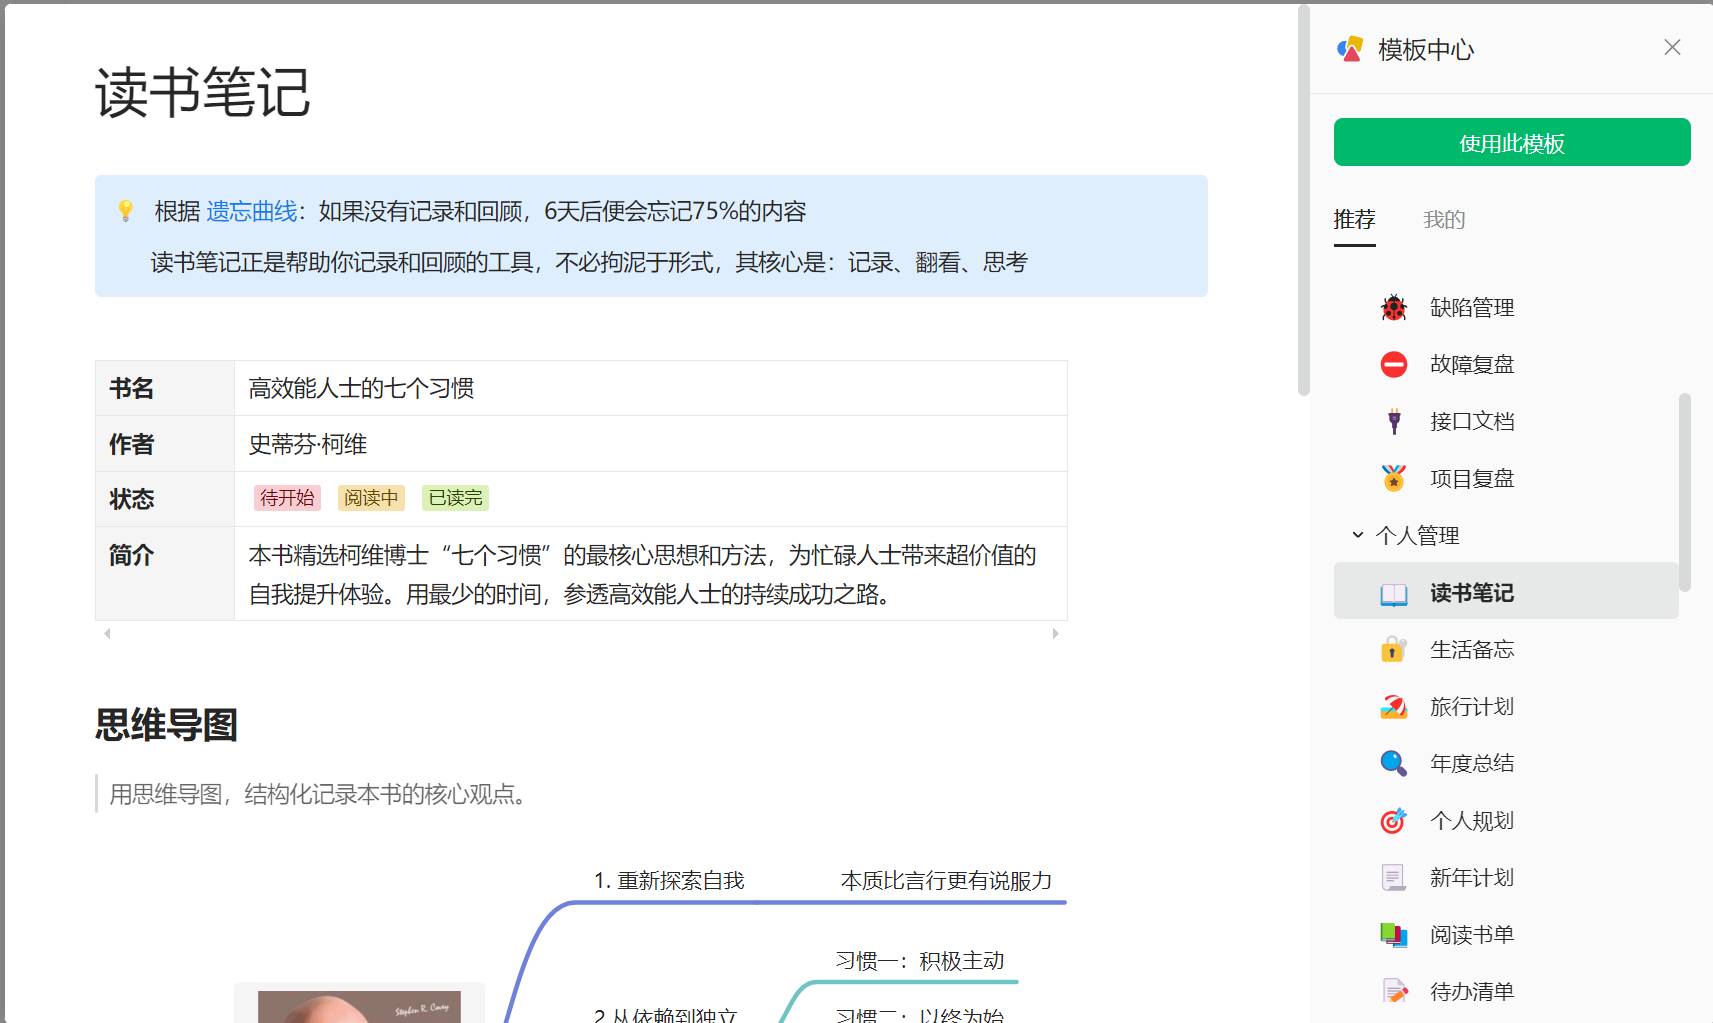The image size is (1713, 1023).
Task: Click the quote text under 思维导图
Action: (x=318, y=794)
